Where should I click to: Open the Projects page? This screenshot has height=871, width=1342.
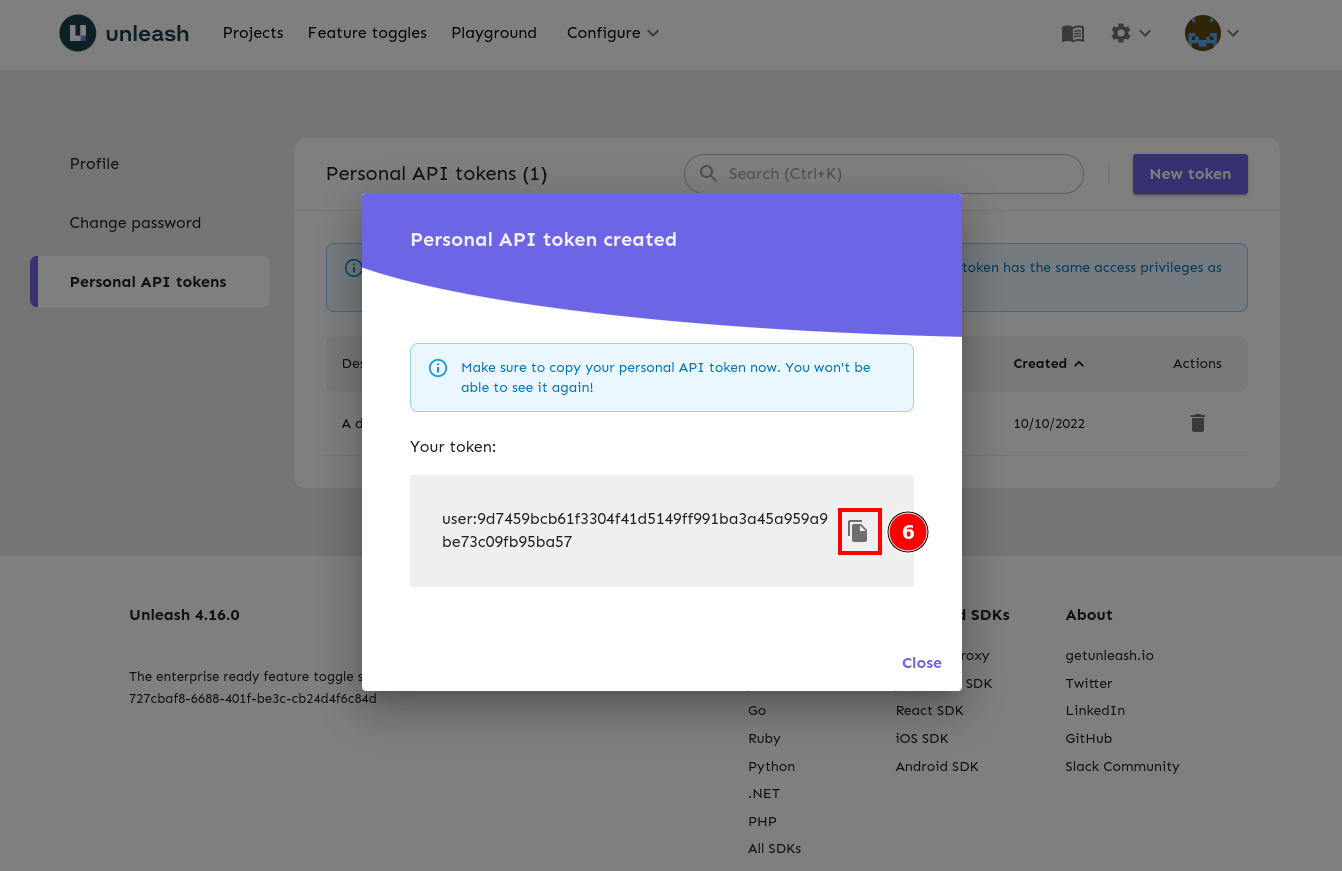click(253, 33)
